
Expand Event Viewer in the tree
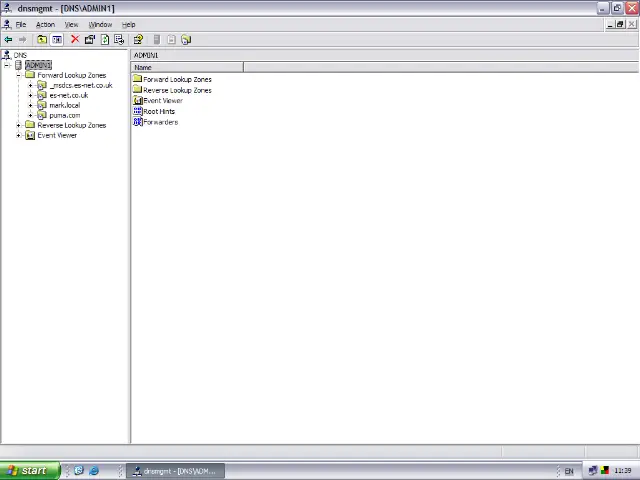click(18, 136)
